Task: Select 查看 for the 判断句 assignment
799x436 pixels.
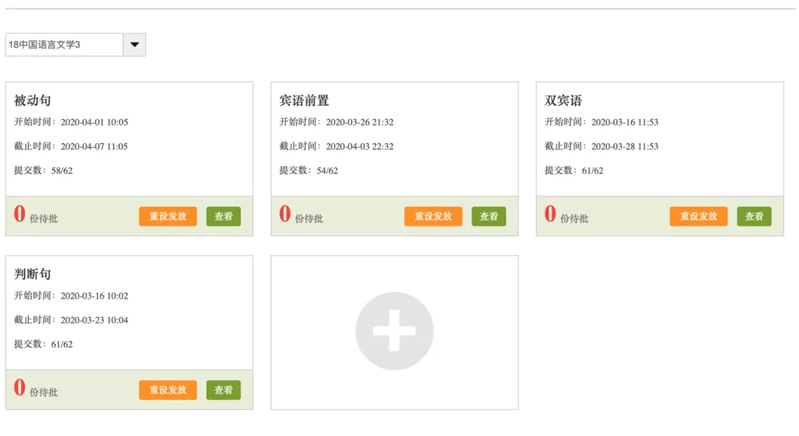Action: (223, 390)
